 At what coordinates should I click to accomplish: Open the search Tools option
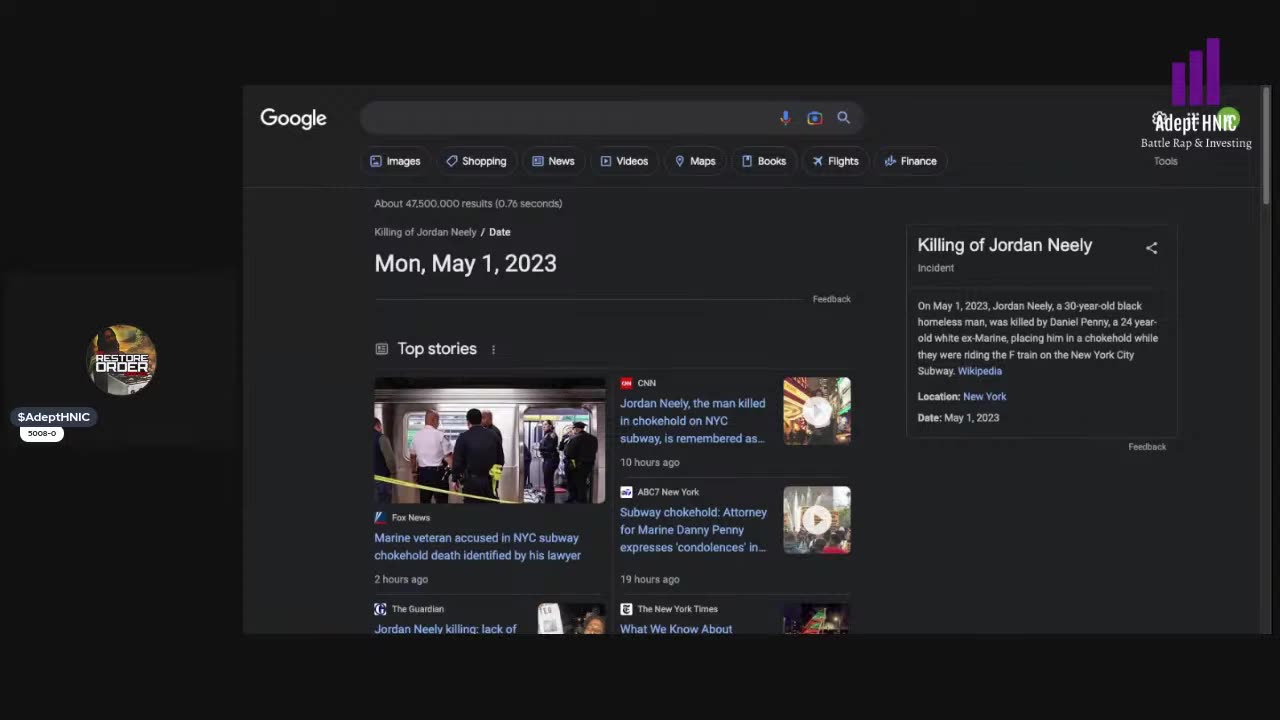[x=1165, y=161]
